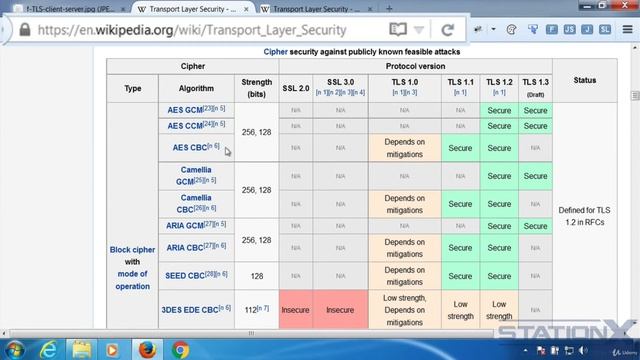
Task: Open File Explorer from the taskbar
Action: (82, 350)
